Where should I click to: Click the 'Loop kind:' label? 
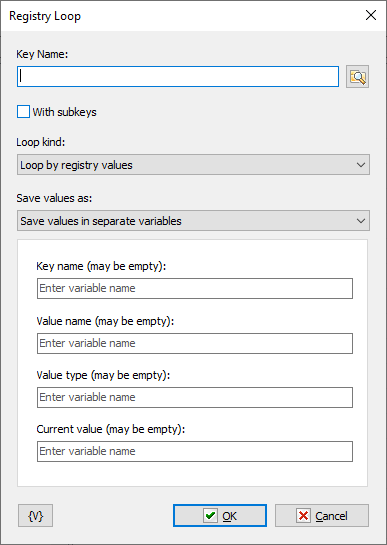[41, 142]
